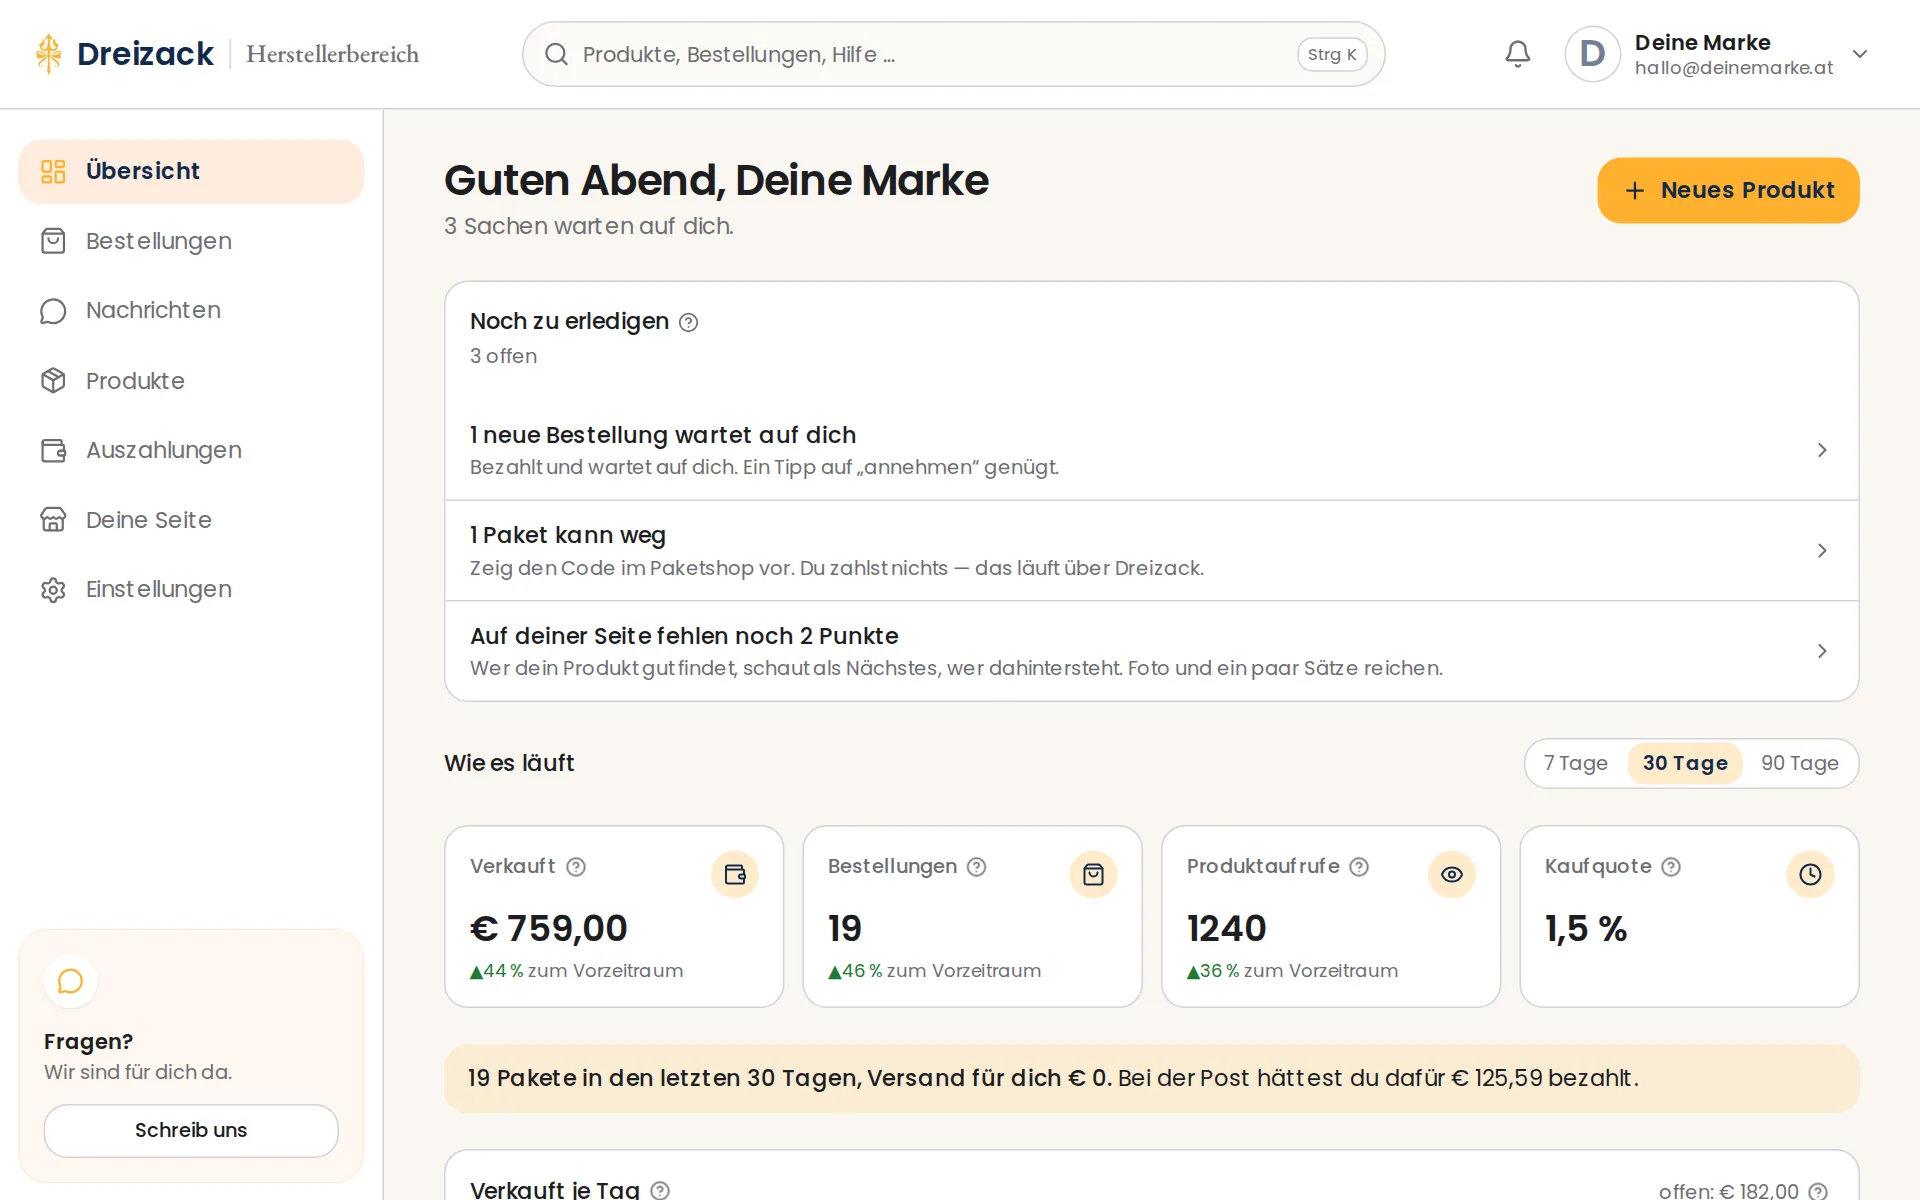The width and height of the screenshot is (1920, 1200).
Task: Click clock icon in Kaufquote card
Action: [x=1810, y=875]
